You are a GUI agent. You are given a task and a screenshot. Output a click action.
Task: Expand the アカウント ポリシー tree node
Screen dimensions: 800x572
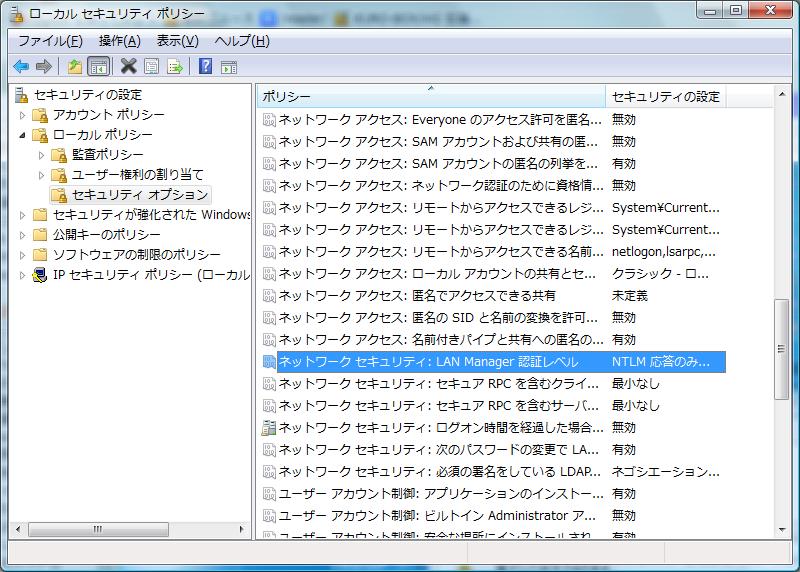(23, 115)
